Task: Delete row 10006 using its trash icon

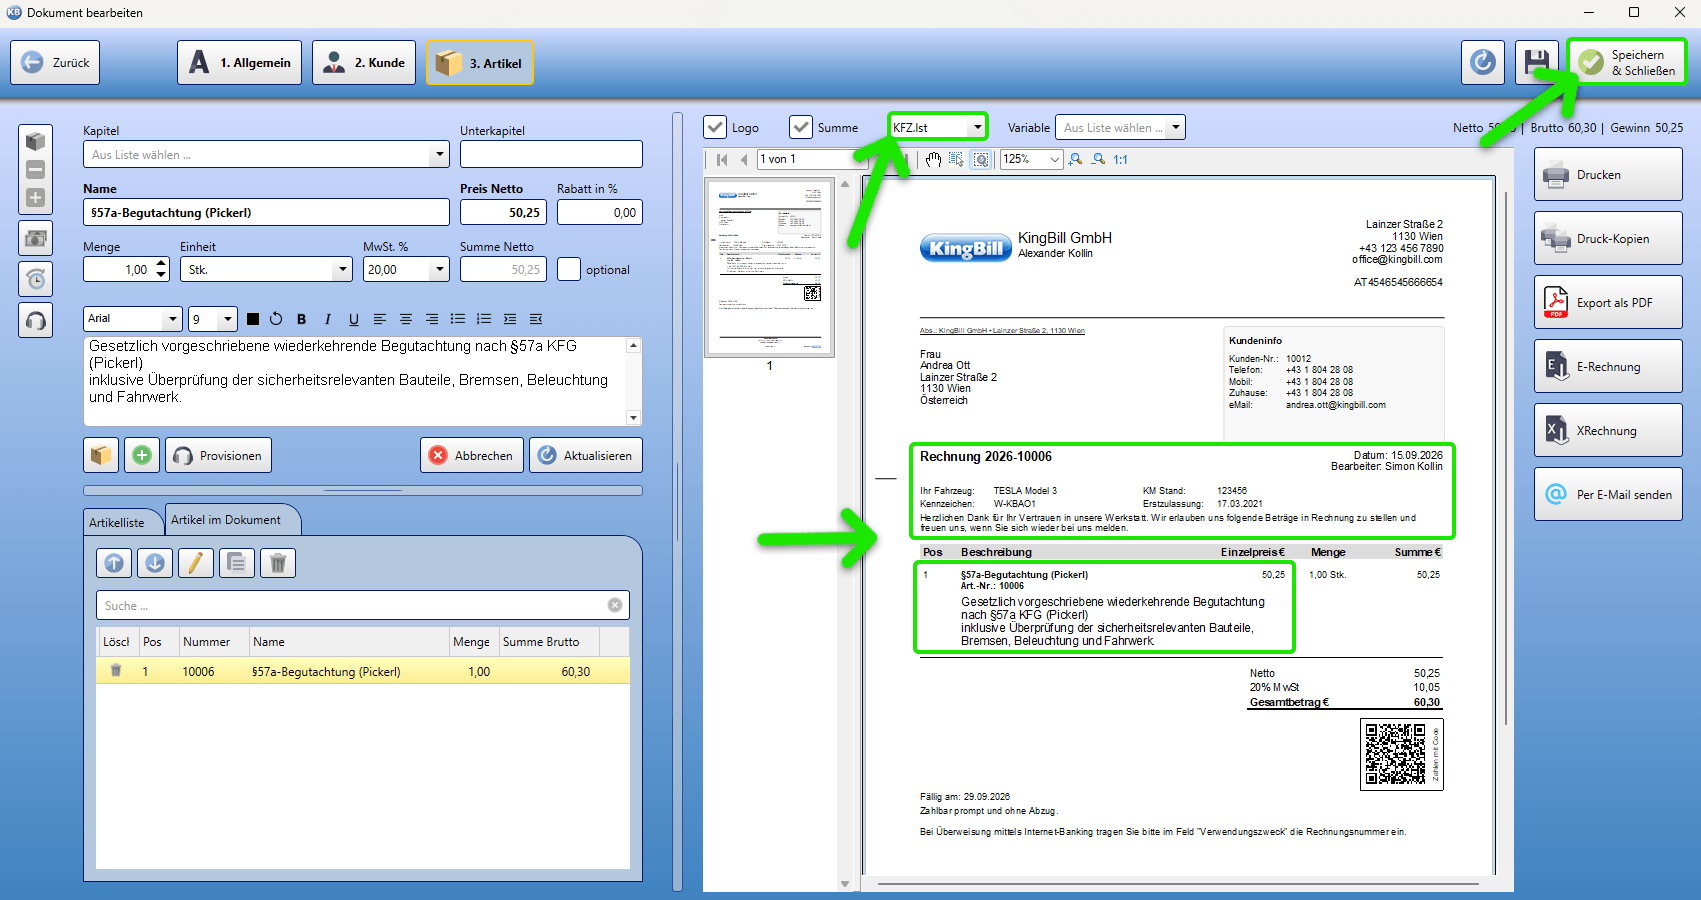Action: click(116, 671)
